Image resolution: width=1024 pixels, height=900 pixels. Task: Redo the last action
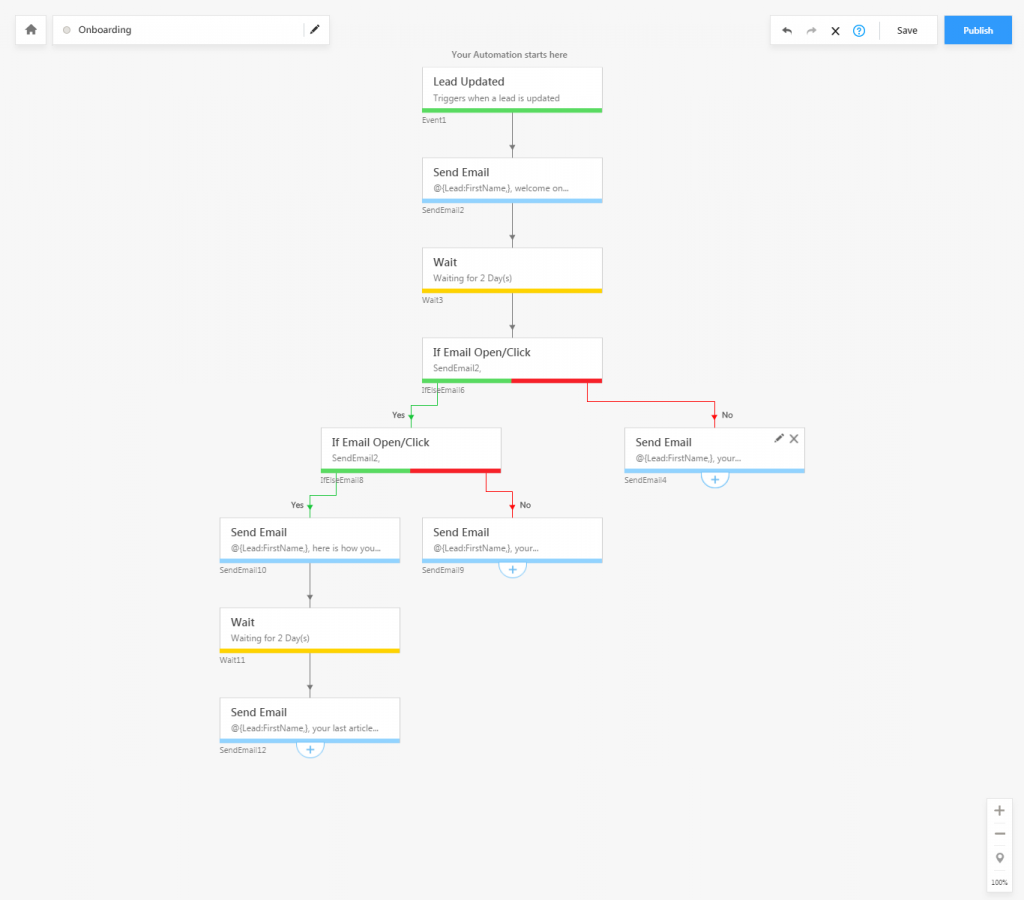(811, 31)
